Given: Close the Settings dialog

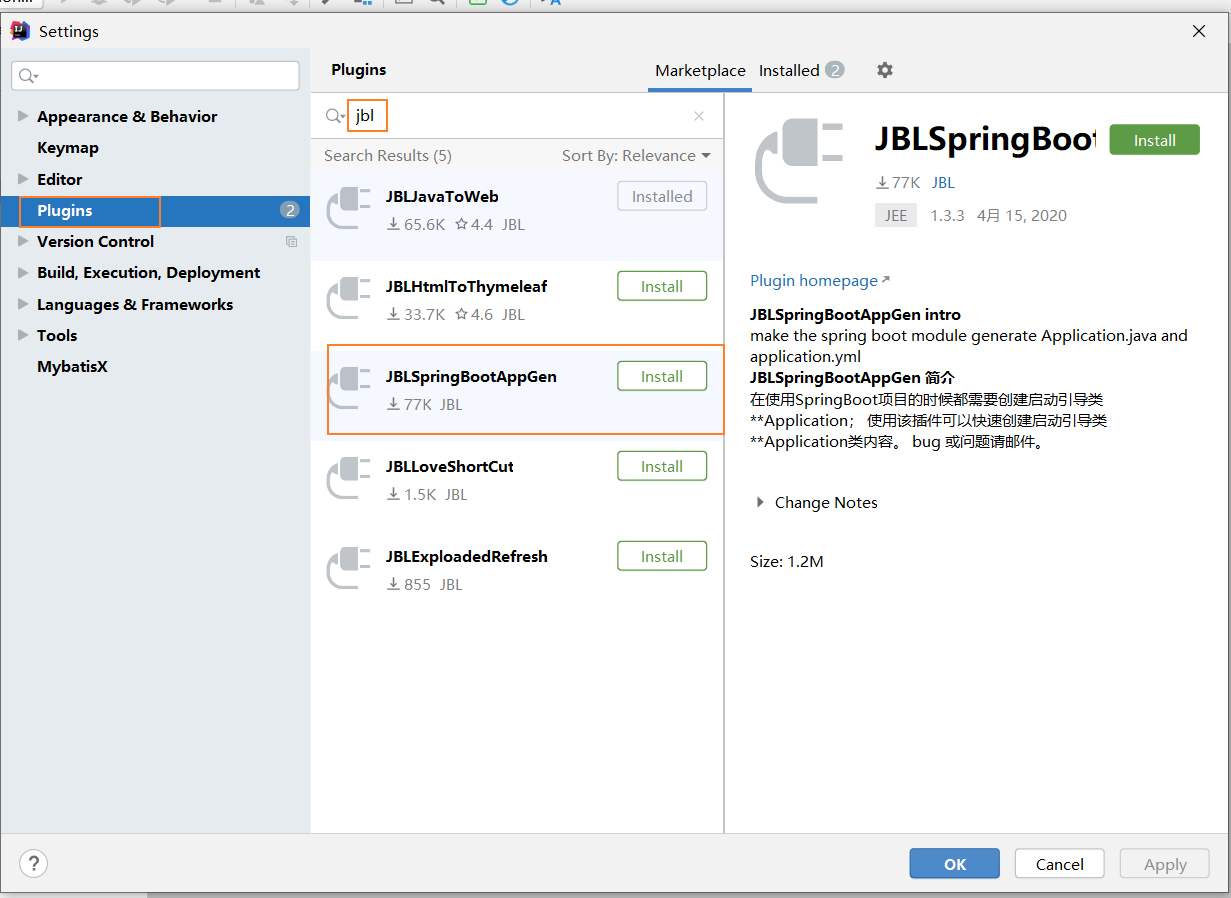Looking at the screenshot, I should (1199, 31).
